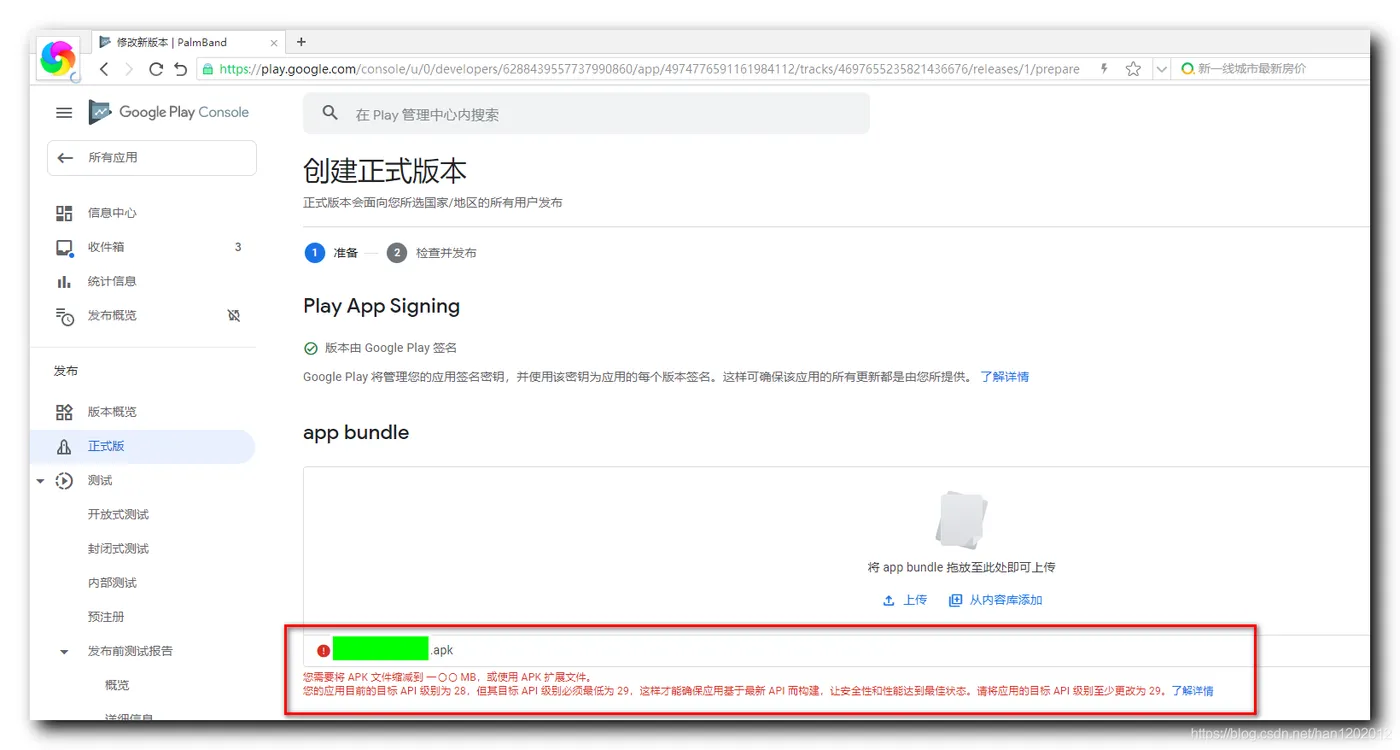This screenshot has width=1400, height=750.
Task: Click the lightning bolt icon in the address bar
Action: click(x=1104, y=68)
